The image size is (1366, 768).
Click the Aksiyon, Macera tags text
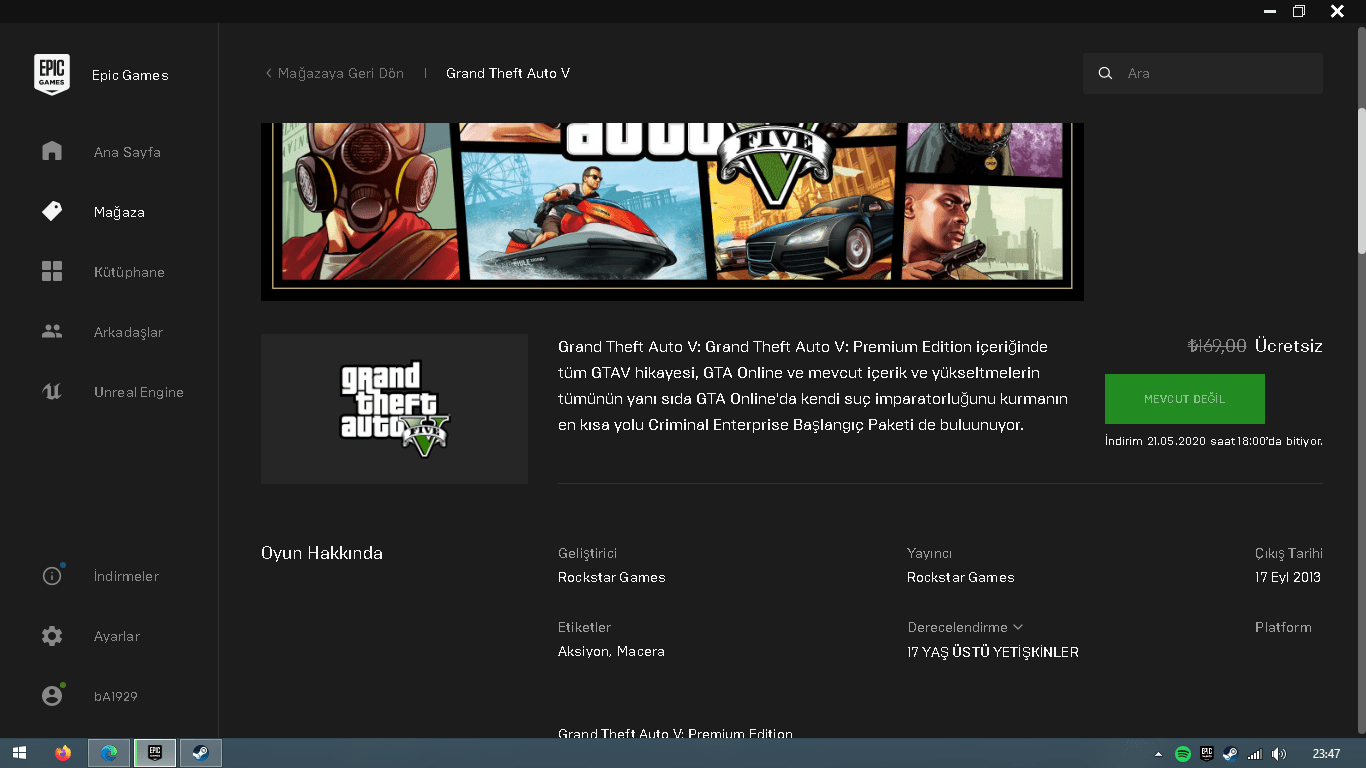tap(611, 651)
